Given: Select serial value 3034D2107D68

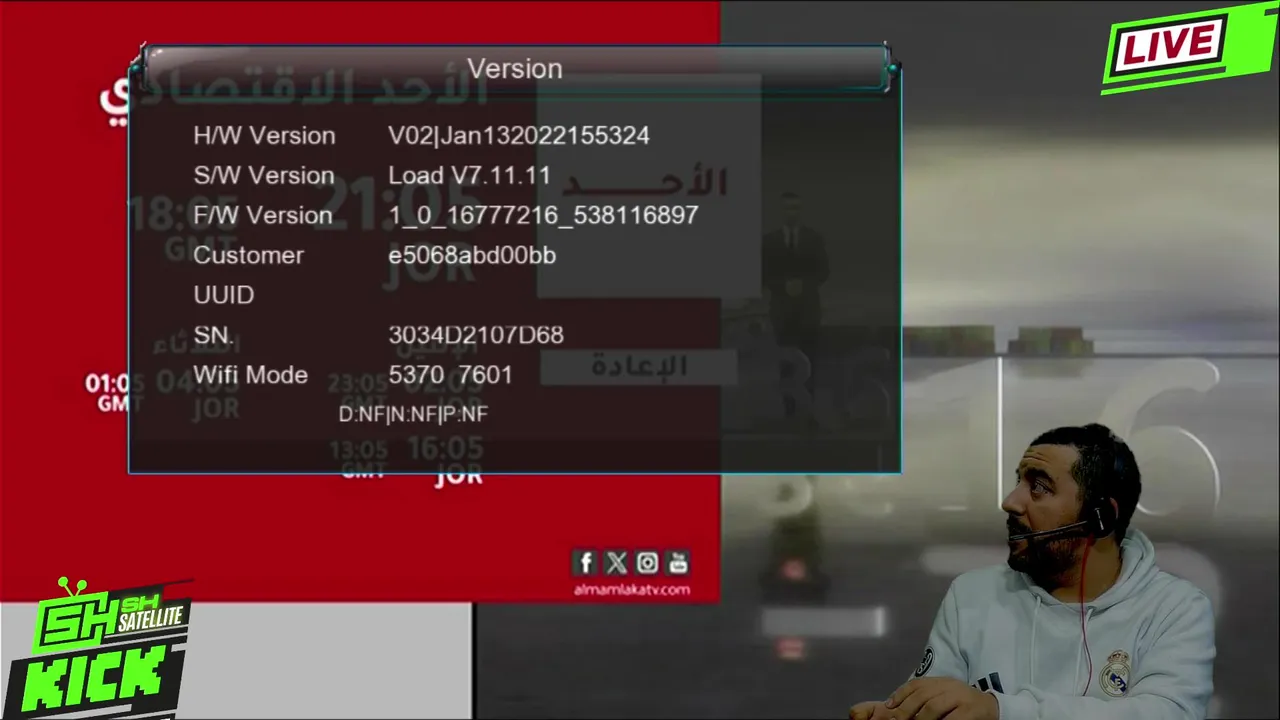Looking at the screenshot, I should [476, 335].
